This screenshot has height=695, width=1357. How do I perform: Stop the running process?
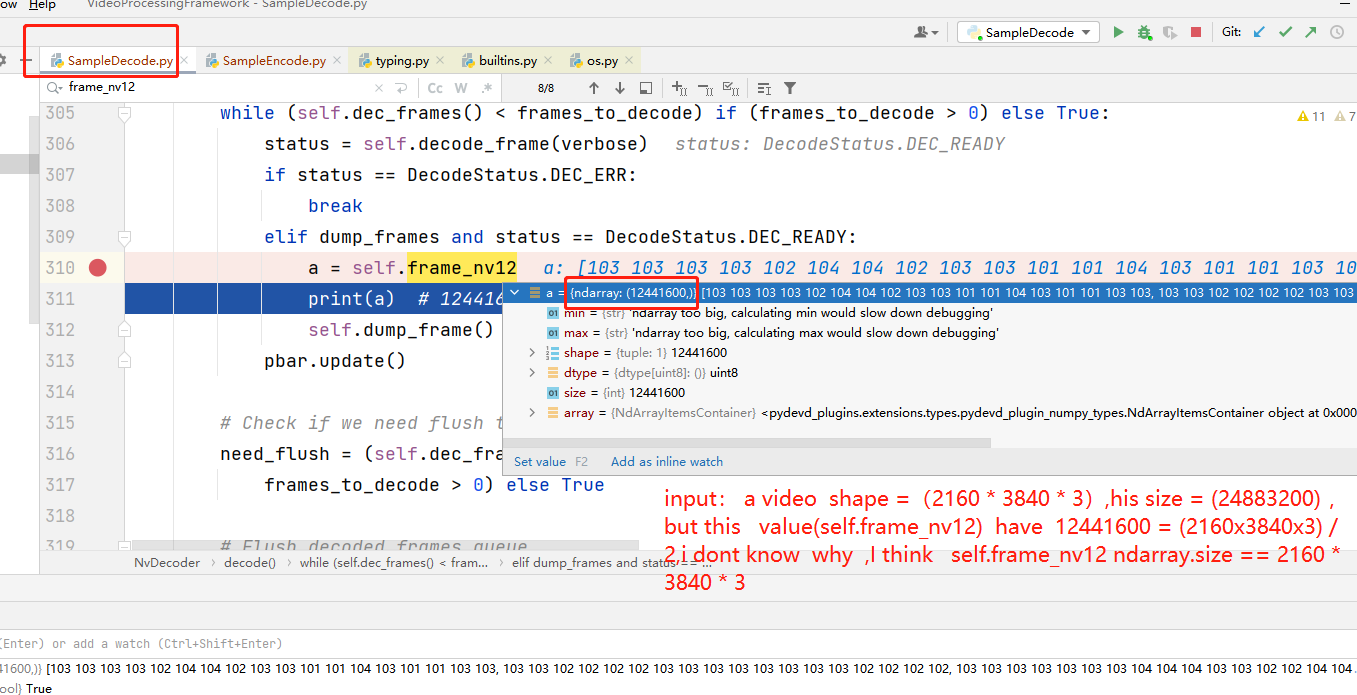tap(1196, 32)
